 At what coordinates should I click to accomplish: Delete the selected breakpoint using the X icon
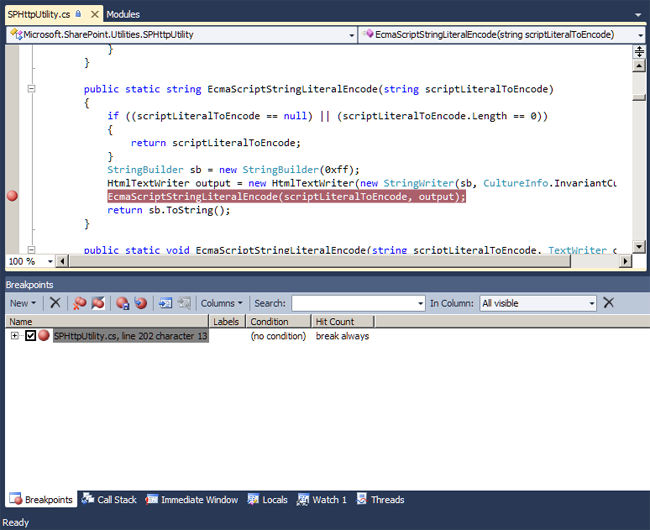click(x=55, y=303)
